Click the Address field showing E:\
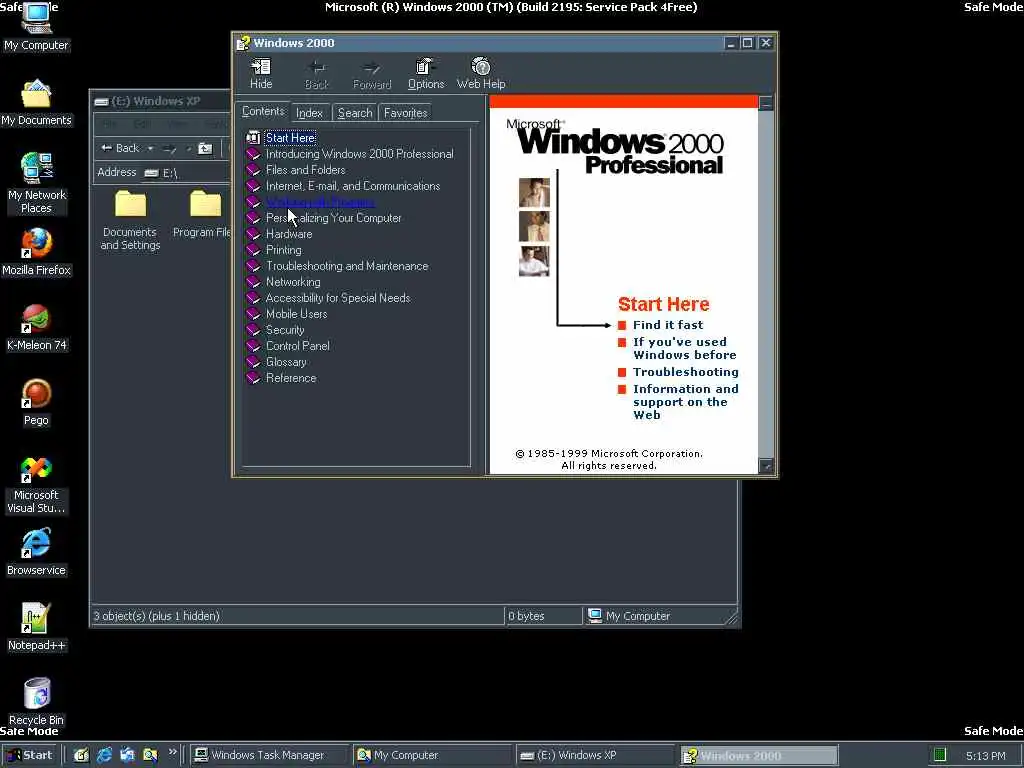The image size is (1024, 768). [x=186, y=172]
